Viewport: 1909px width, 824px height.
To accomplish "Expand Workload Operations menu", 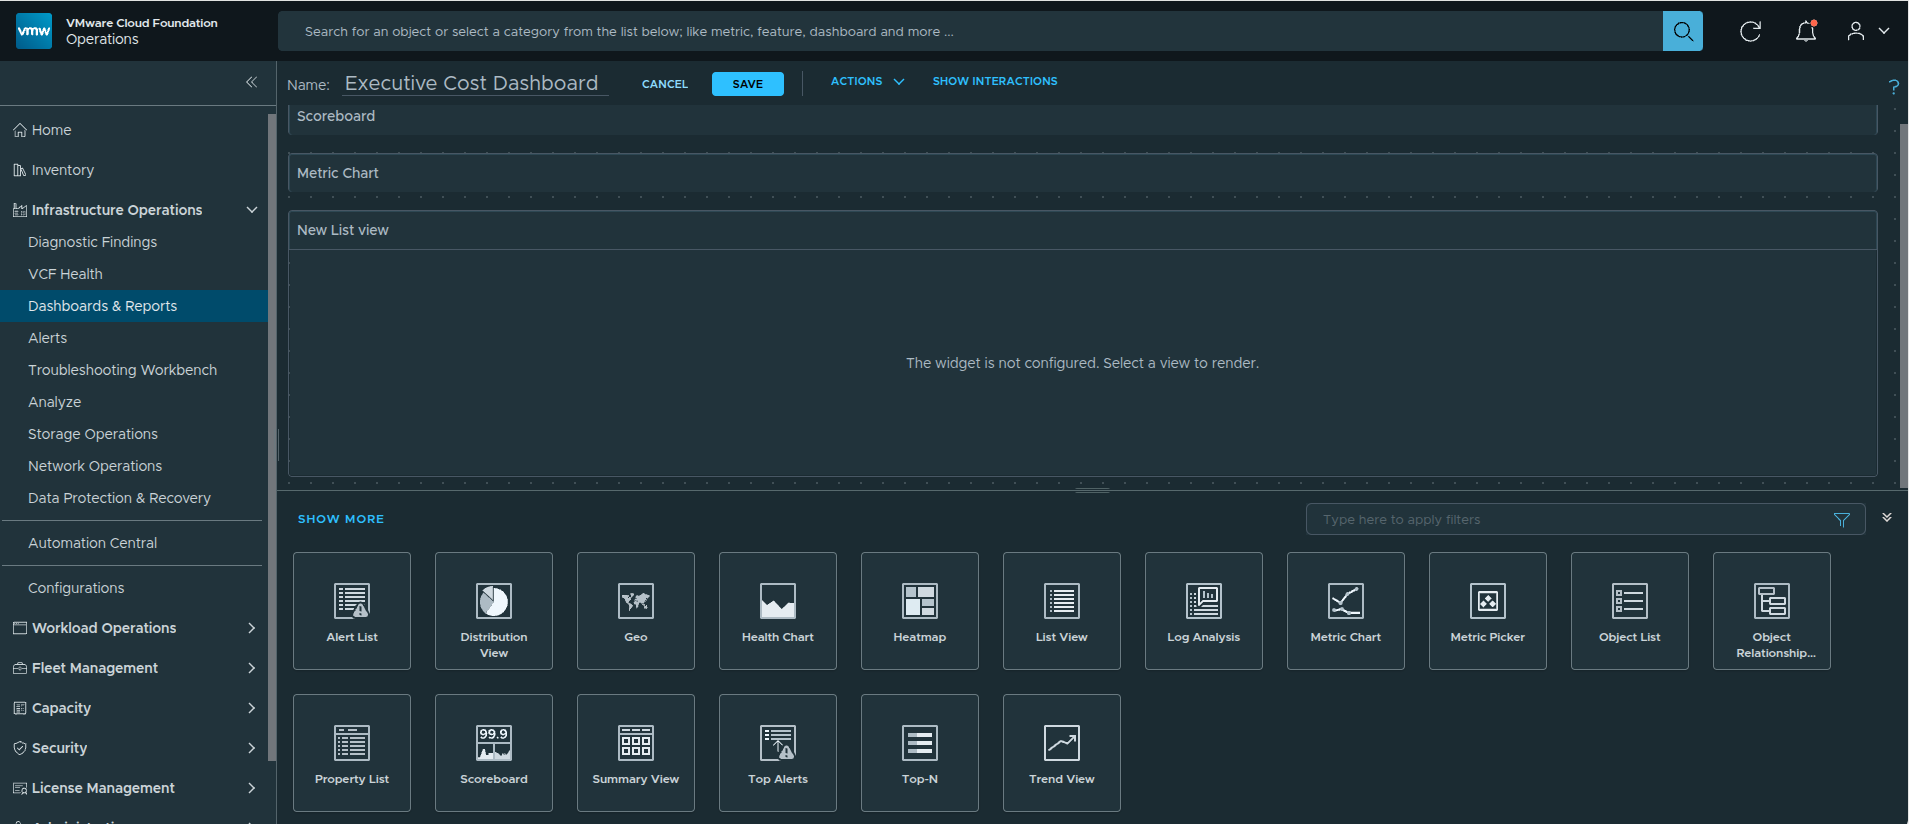I will (x=252, y=628).
